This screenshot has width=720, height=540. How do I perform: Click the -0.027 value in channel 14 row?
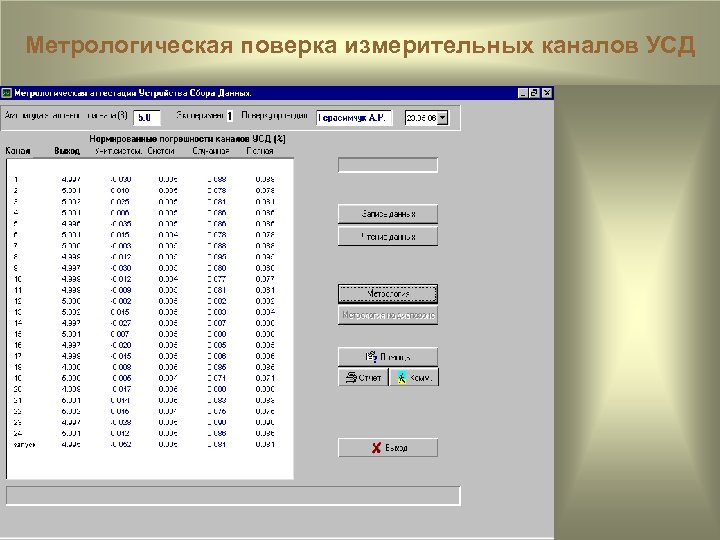[x=121, y=323]
